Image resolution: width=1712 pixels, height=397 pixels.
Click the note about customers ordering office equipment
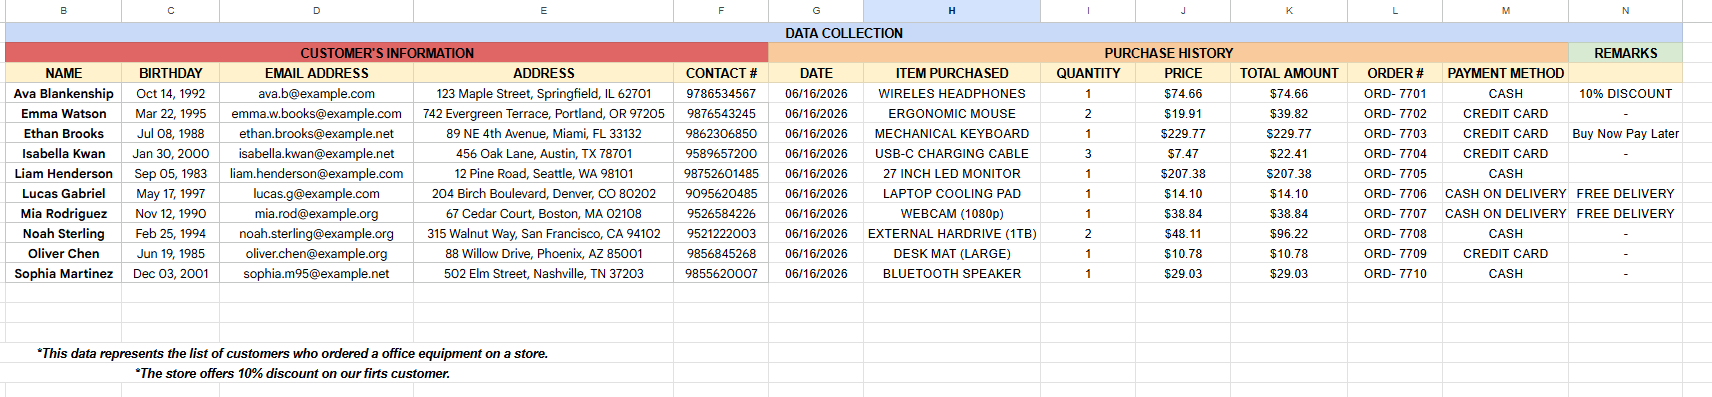point(292,353)
